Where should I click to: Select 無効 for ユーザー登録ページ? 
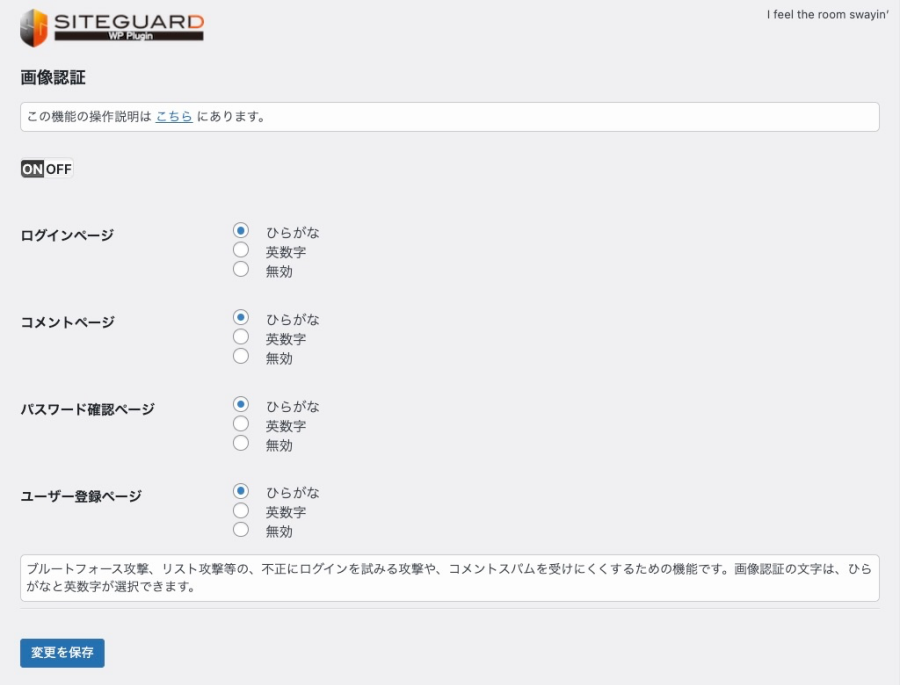pos(240,529)
